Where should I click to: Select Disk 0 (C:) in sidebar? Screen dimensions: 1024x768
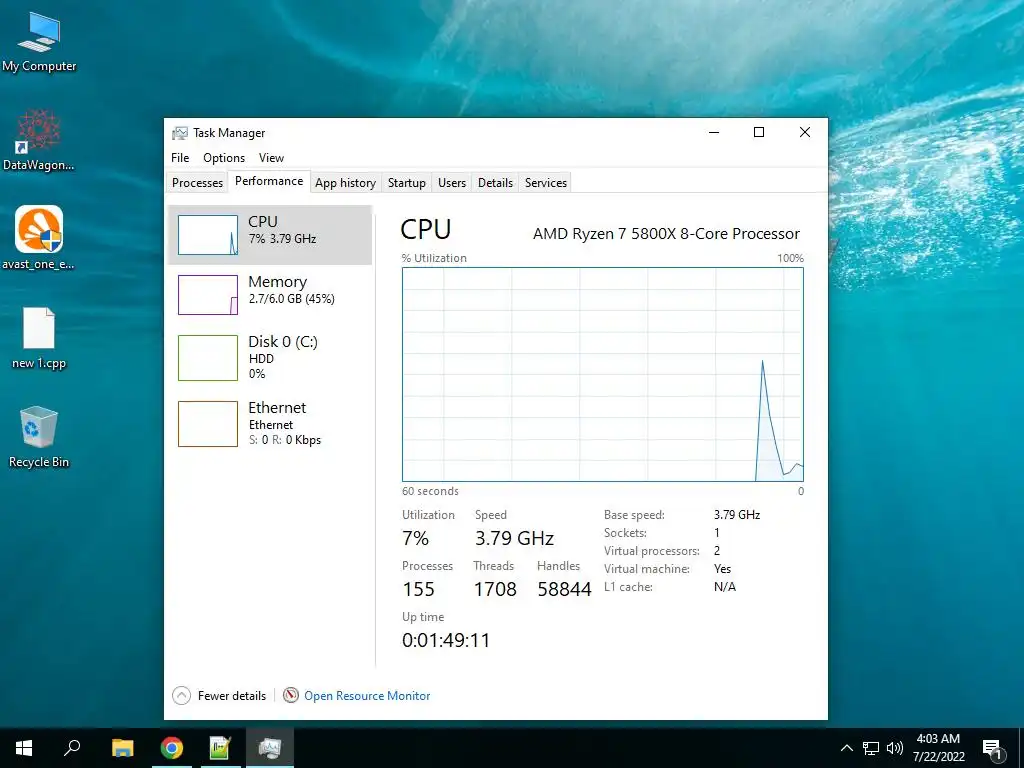(x=270, y=358)
